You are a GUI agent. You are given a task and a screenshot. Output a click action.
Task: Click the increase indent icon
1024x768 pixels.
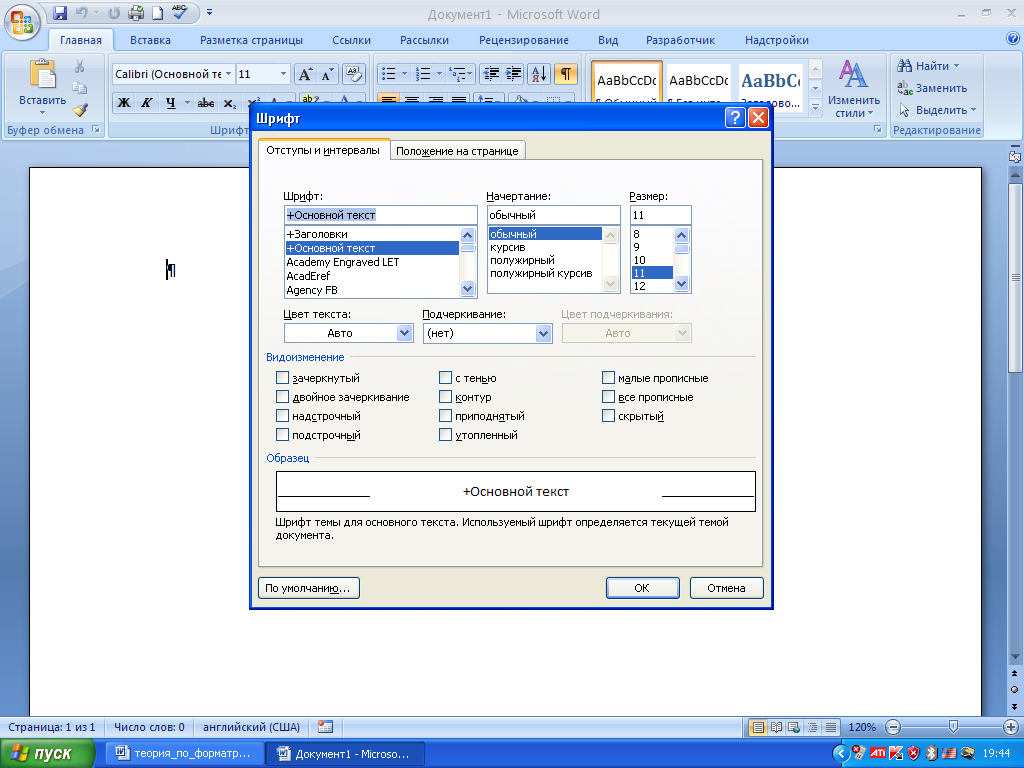point(514,74)
